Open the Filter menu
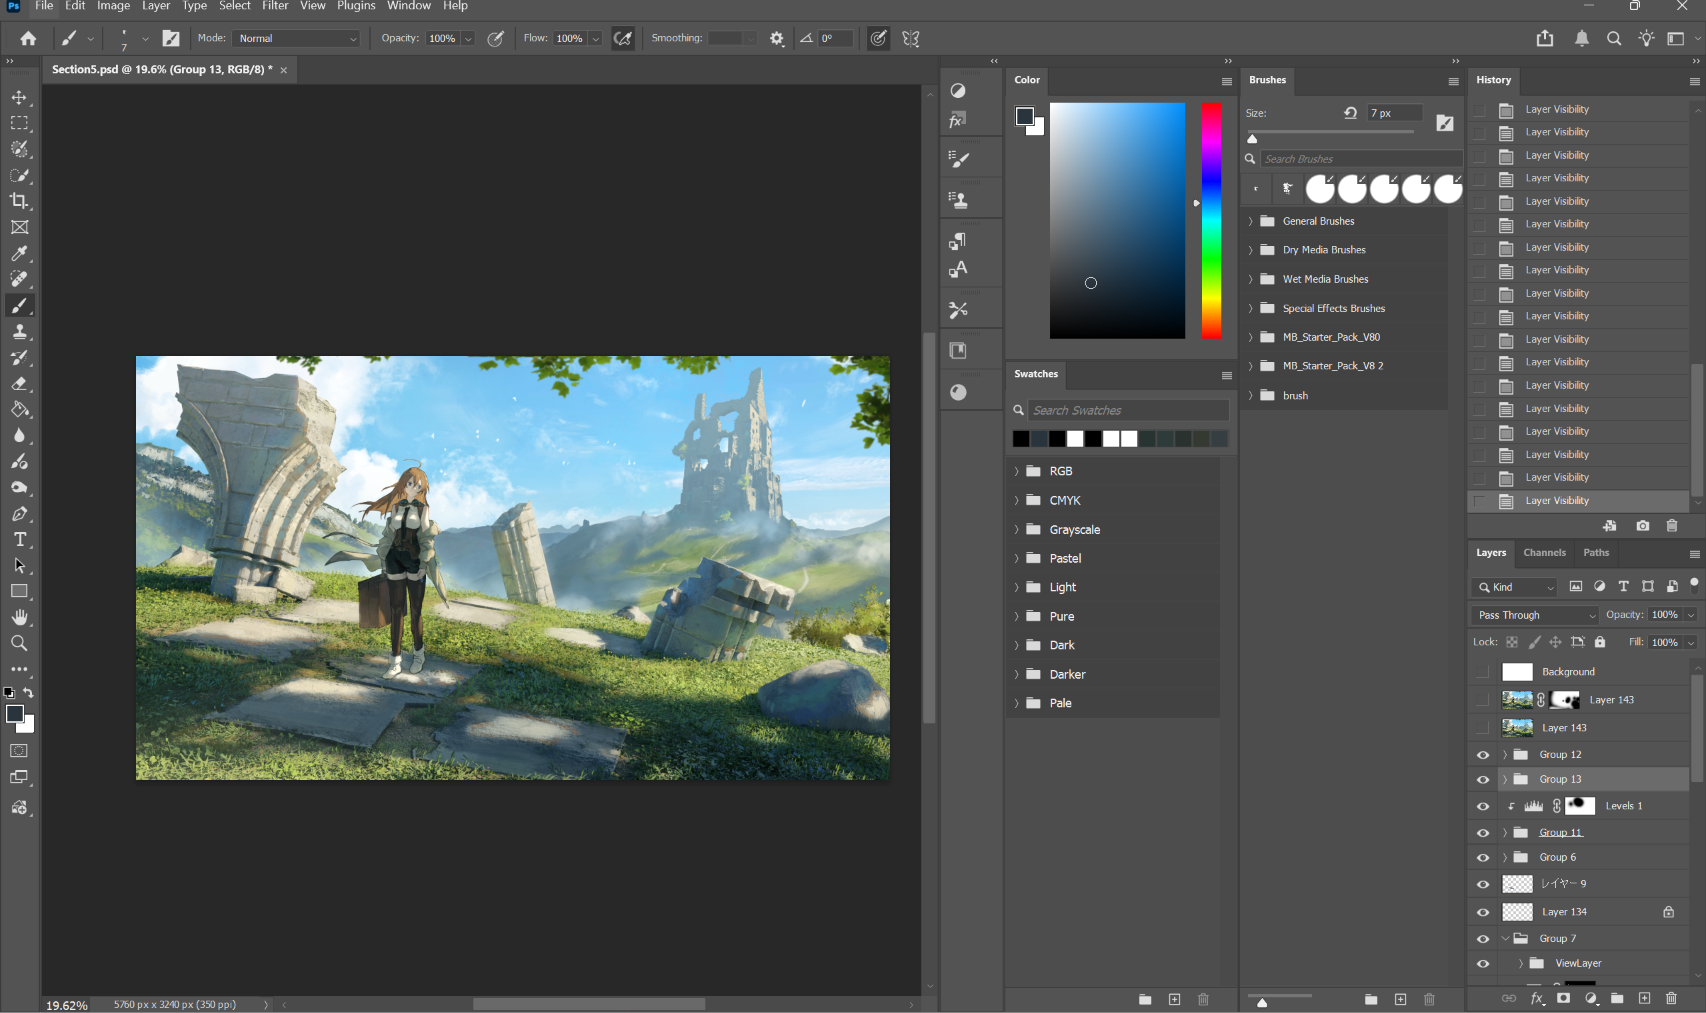 (275, 6)
